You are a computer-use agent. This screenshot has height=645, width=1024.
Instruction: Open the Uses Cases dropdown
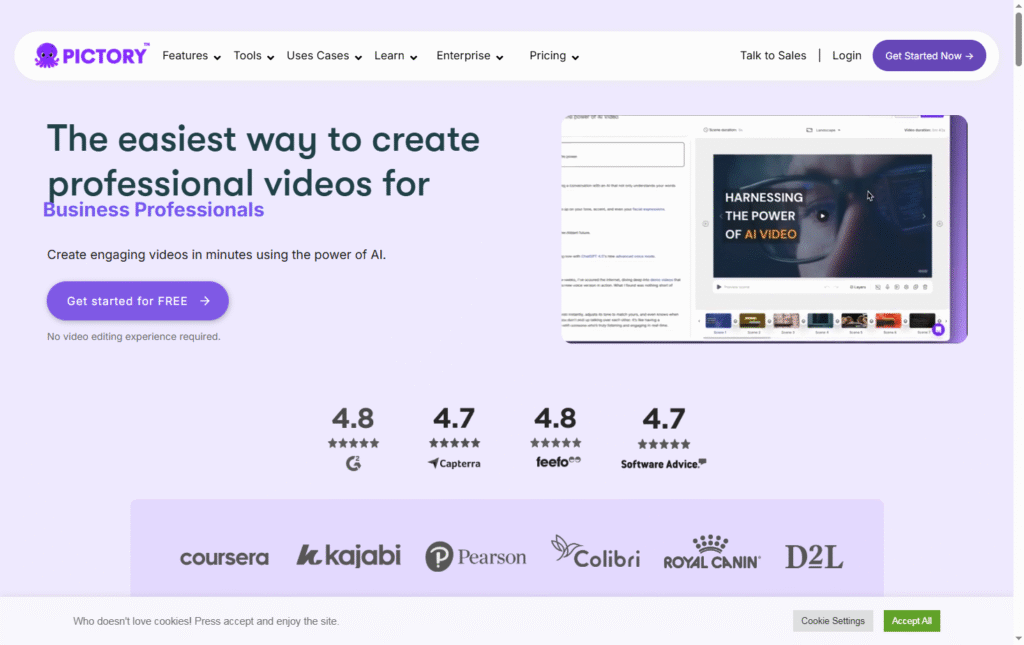(x=324, y=56)
